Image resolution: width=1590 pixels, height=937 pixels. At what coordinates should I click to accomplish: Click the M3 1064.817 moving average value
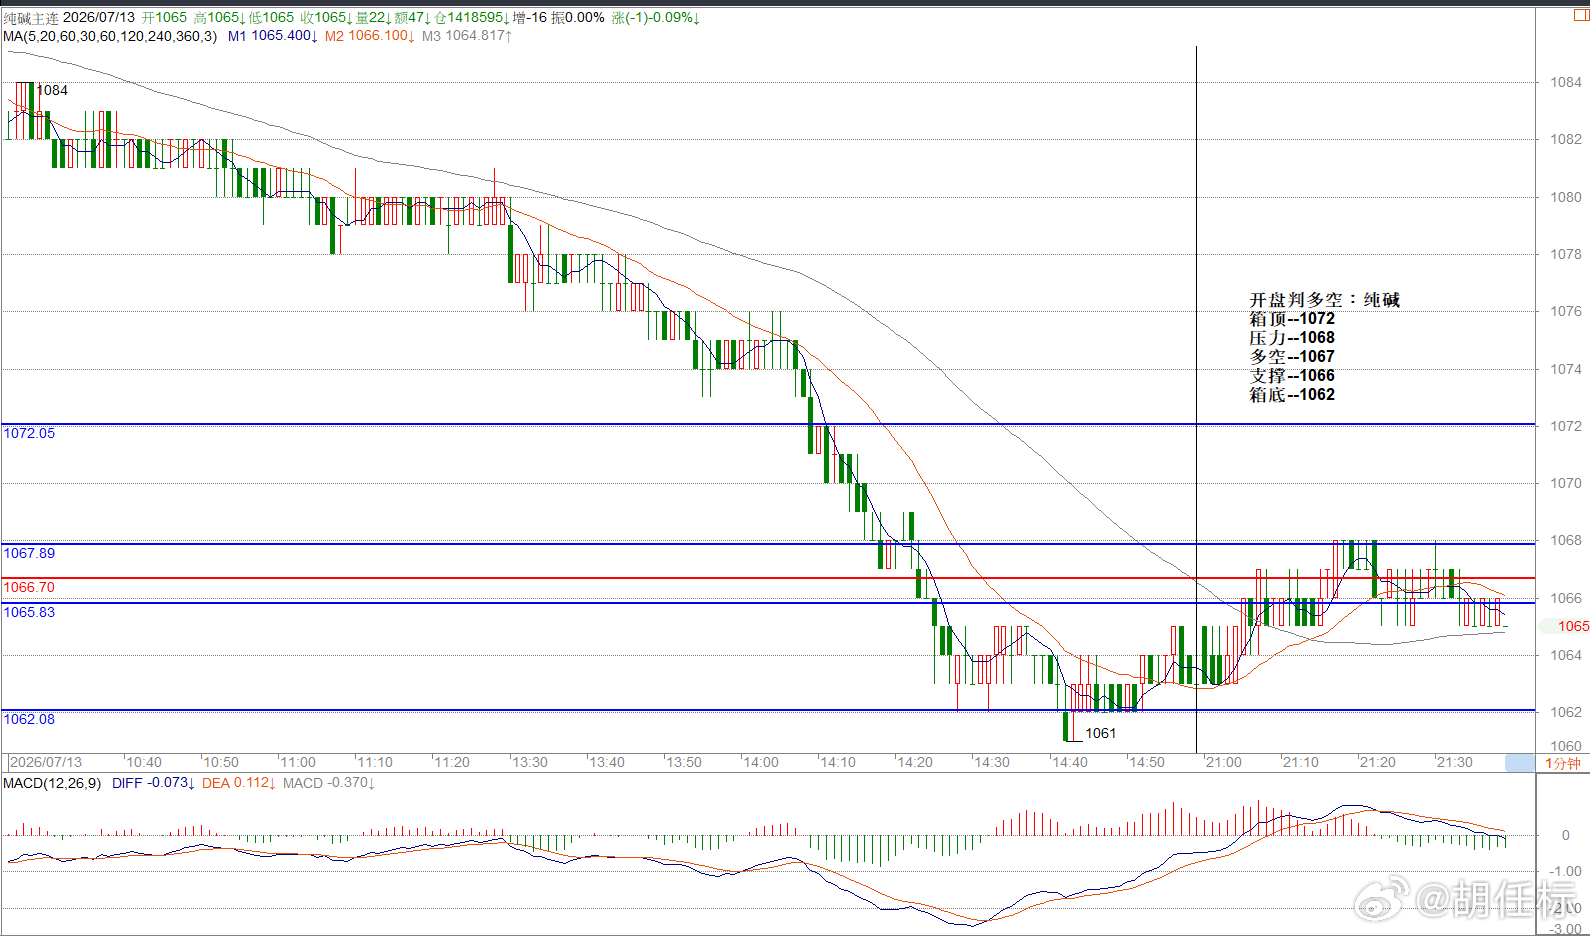pos(467,36)
